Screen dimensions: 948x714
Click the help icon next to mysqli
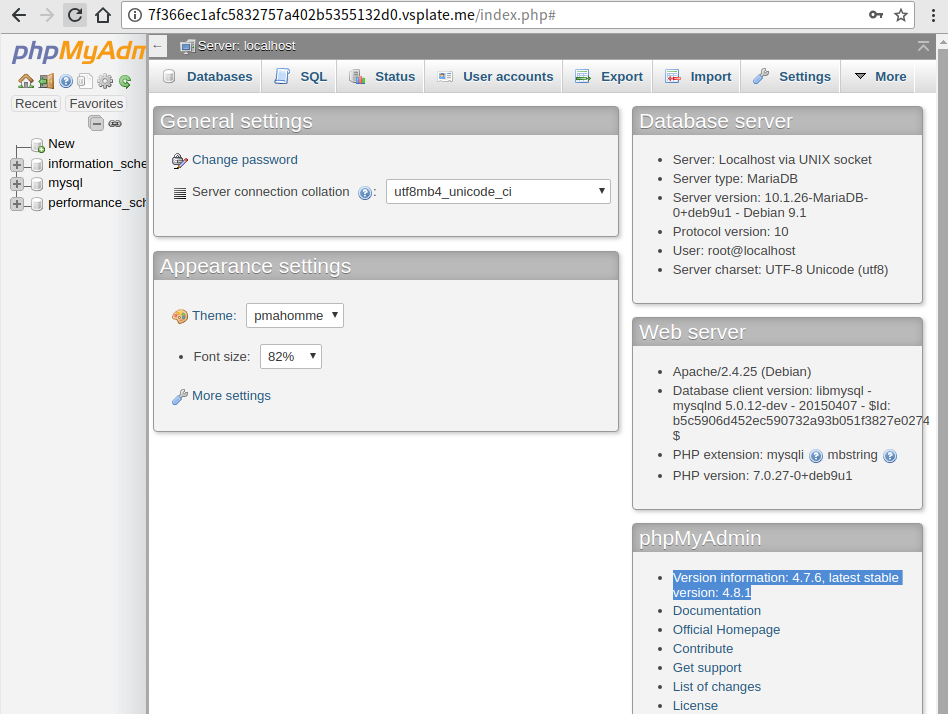[816, 456]
